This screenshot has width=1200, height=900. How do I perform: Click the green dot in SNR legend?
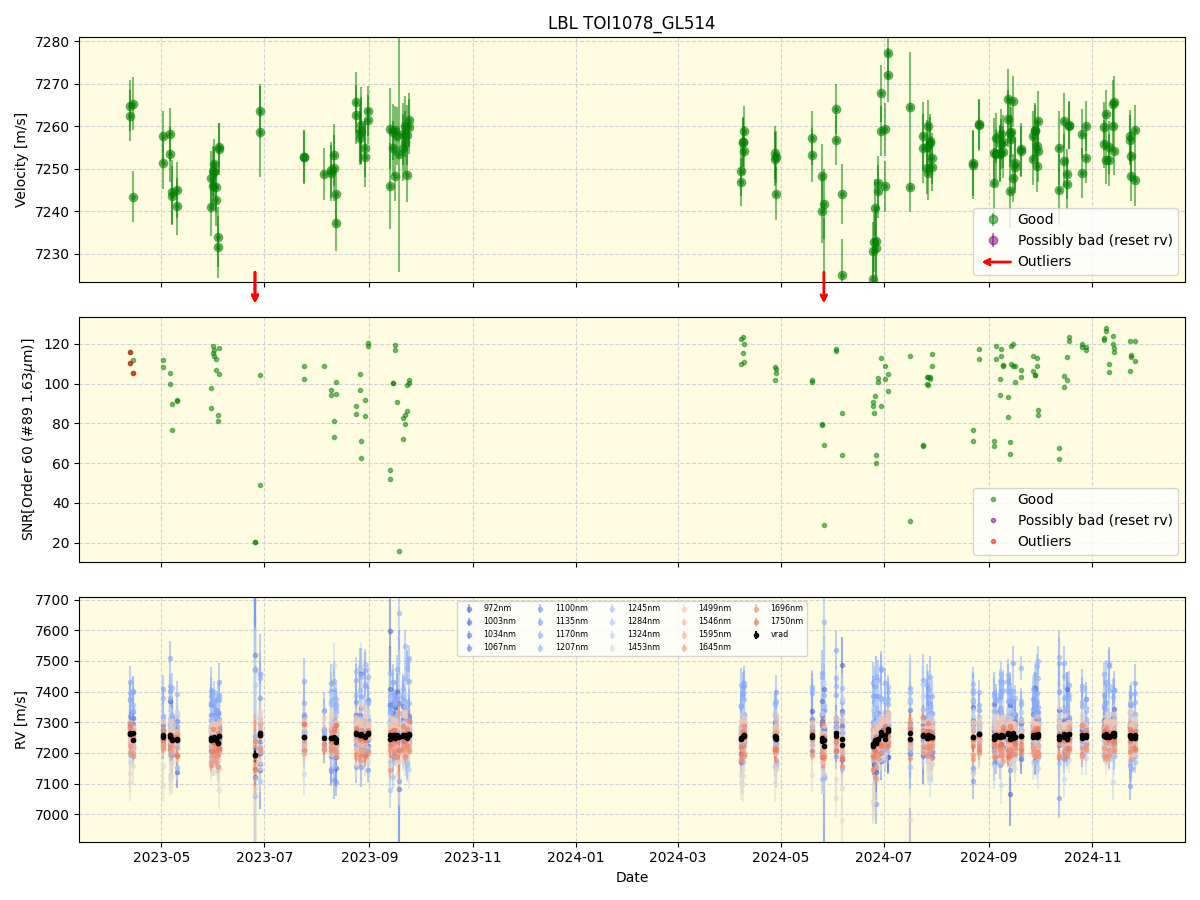(993, 500)
